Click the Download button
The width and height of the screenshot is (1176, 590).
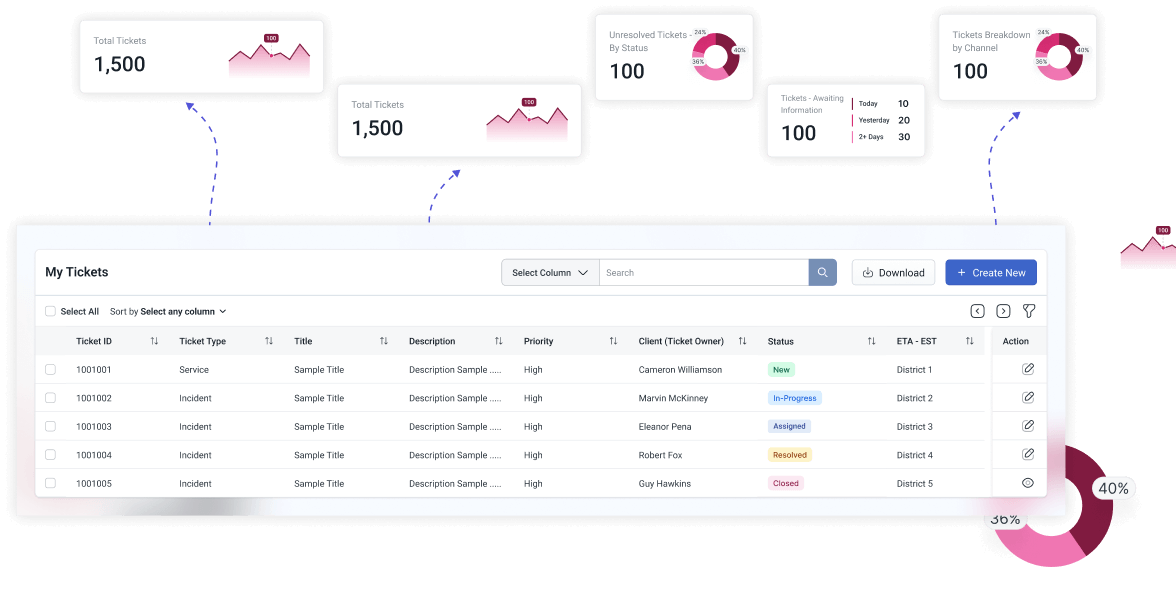(893, 273)
